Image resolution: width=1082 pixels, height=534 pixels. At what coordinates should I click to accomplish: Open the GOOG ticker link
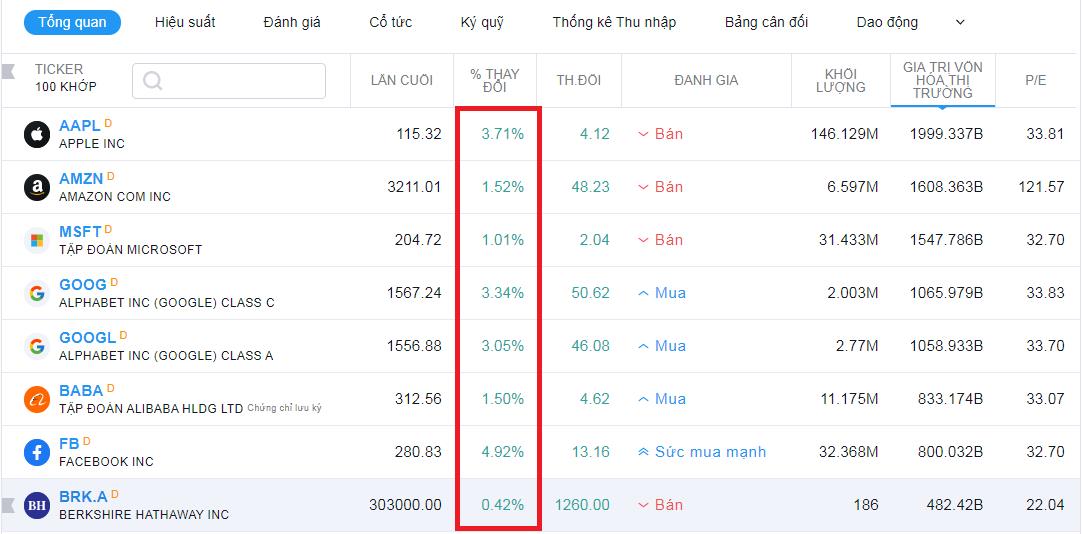[83, 285]
